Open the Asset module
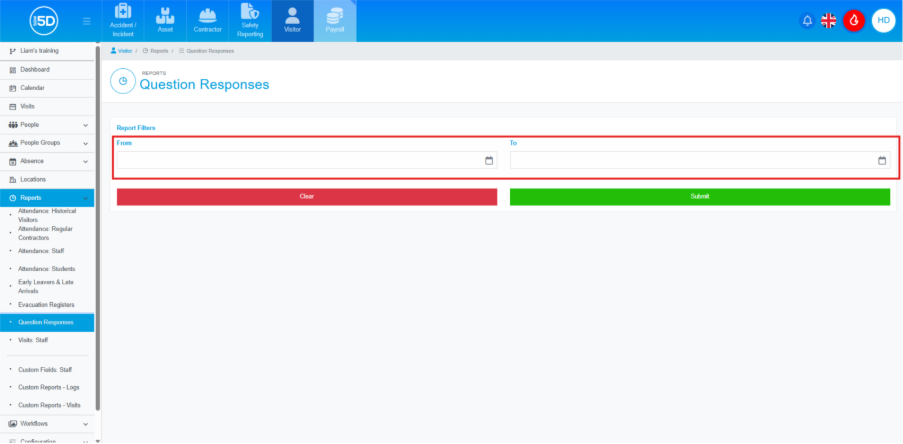Viewport: 903px width, 444px height. 165,21
